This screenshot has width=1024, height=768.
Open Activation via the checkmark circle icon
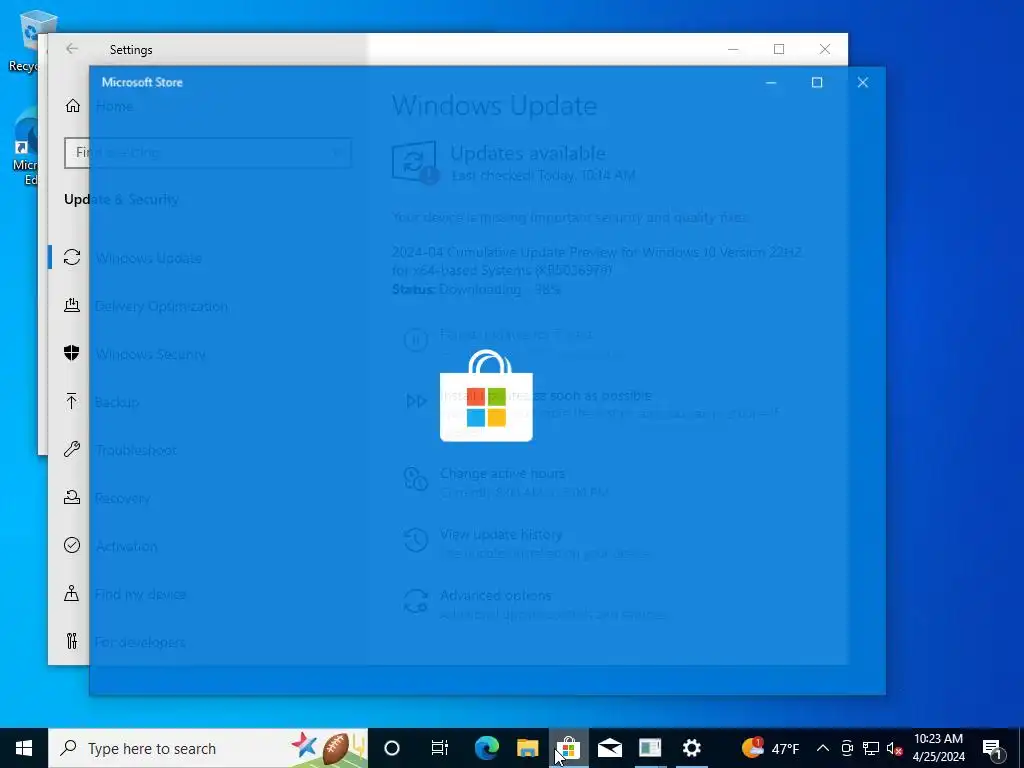click(72, 545)
